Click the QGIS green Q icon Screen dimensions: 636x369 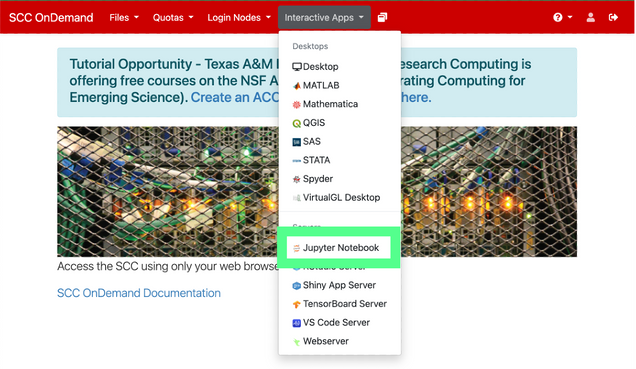(x=297, y=123)
